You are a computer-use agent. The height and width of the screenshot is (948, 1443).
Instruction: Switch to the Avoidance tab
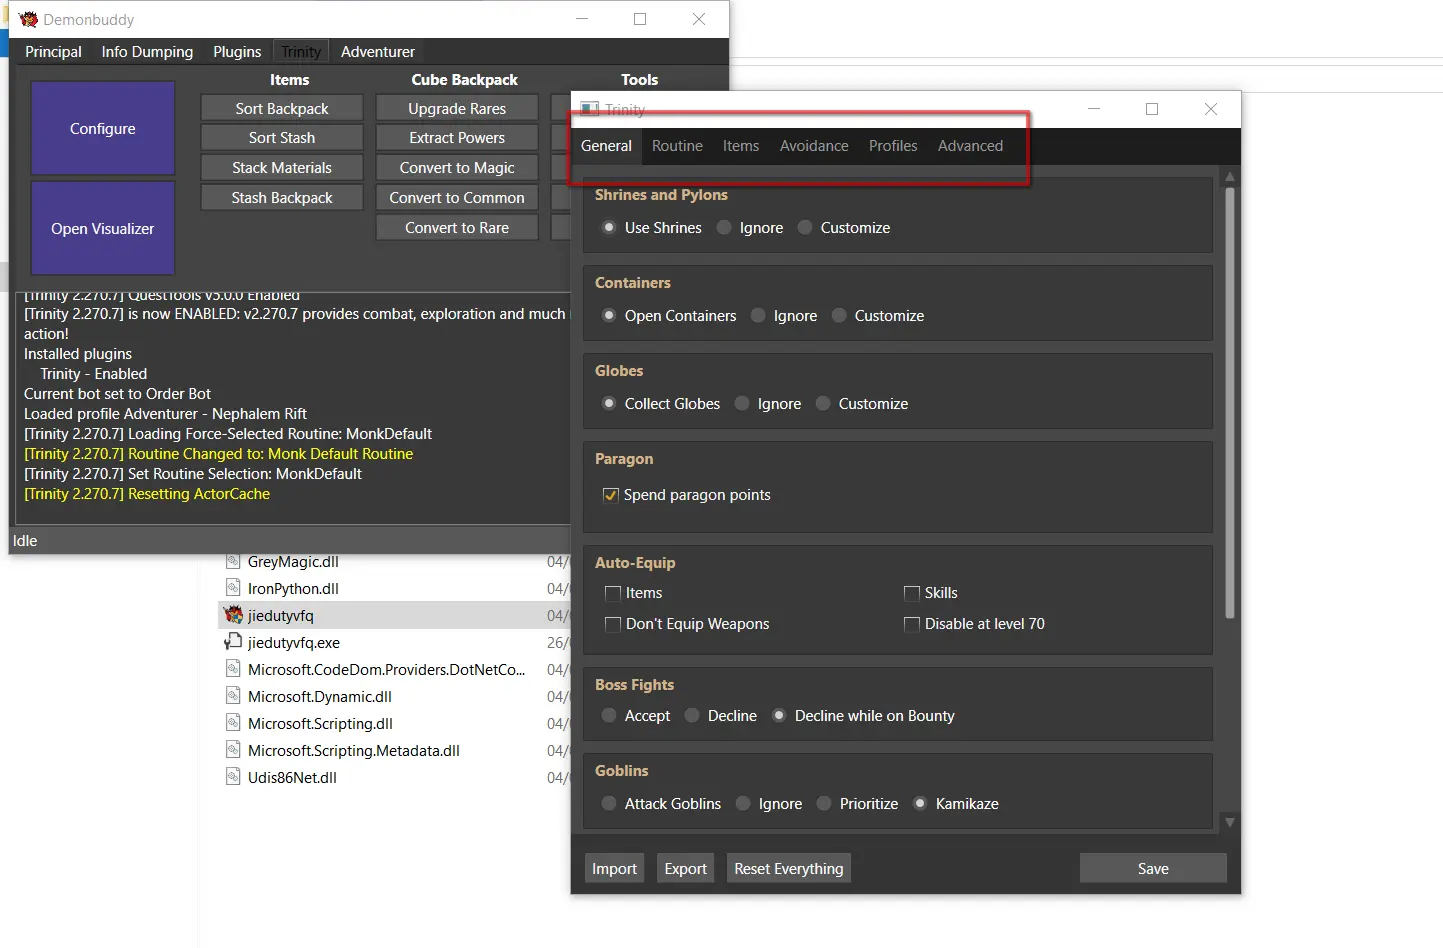tap(814, 146)
